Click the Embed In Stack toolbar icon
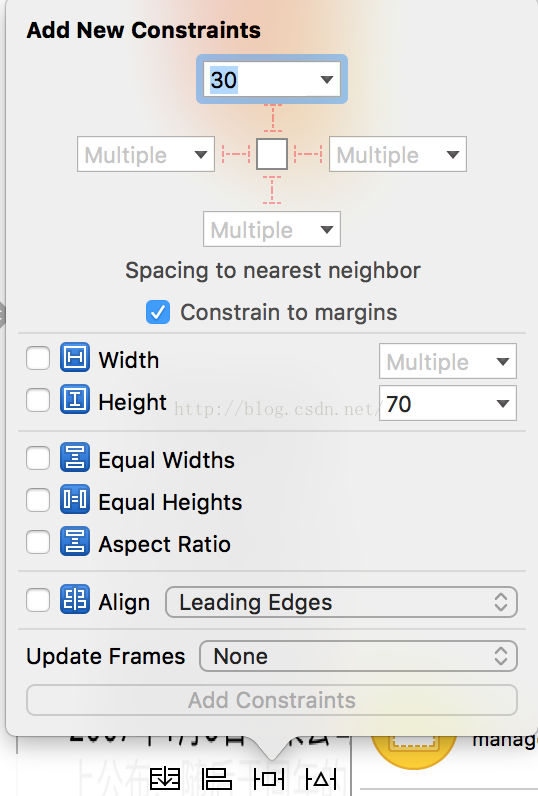The height and width of the screenshot is (796, 538). [165, 779]
